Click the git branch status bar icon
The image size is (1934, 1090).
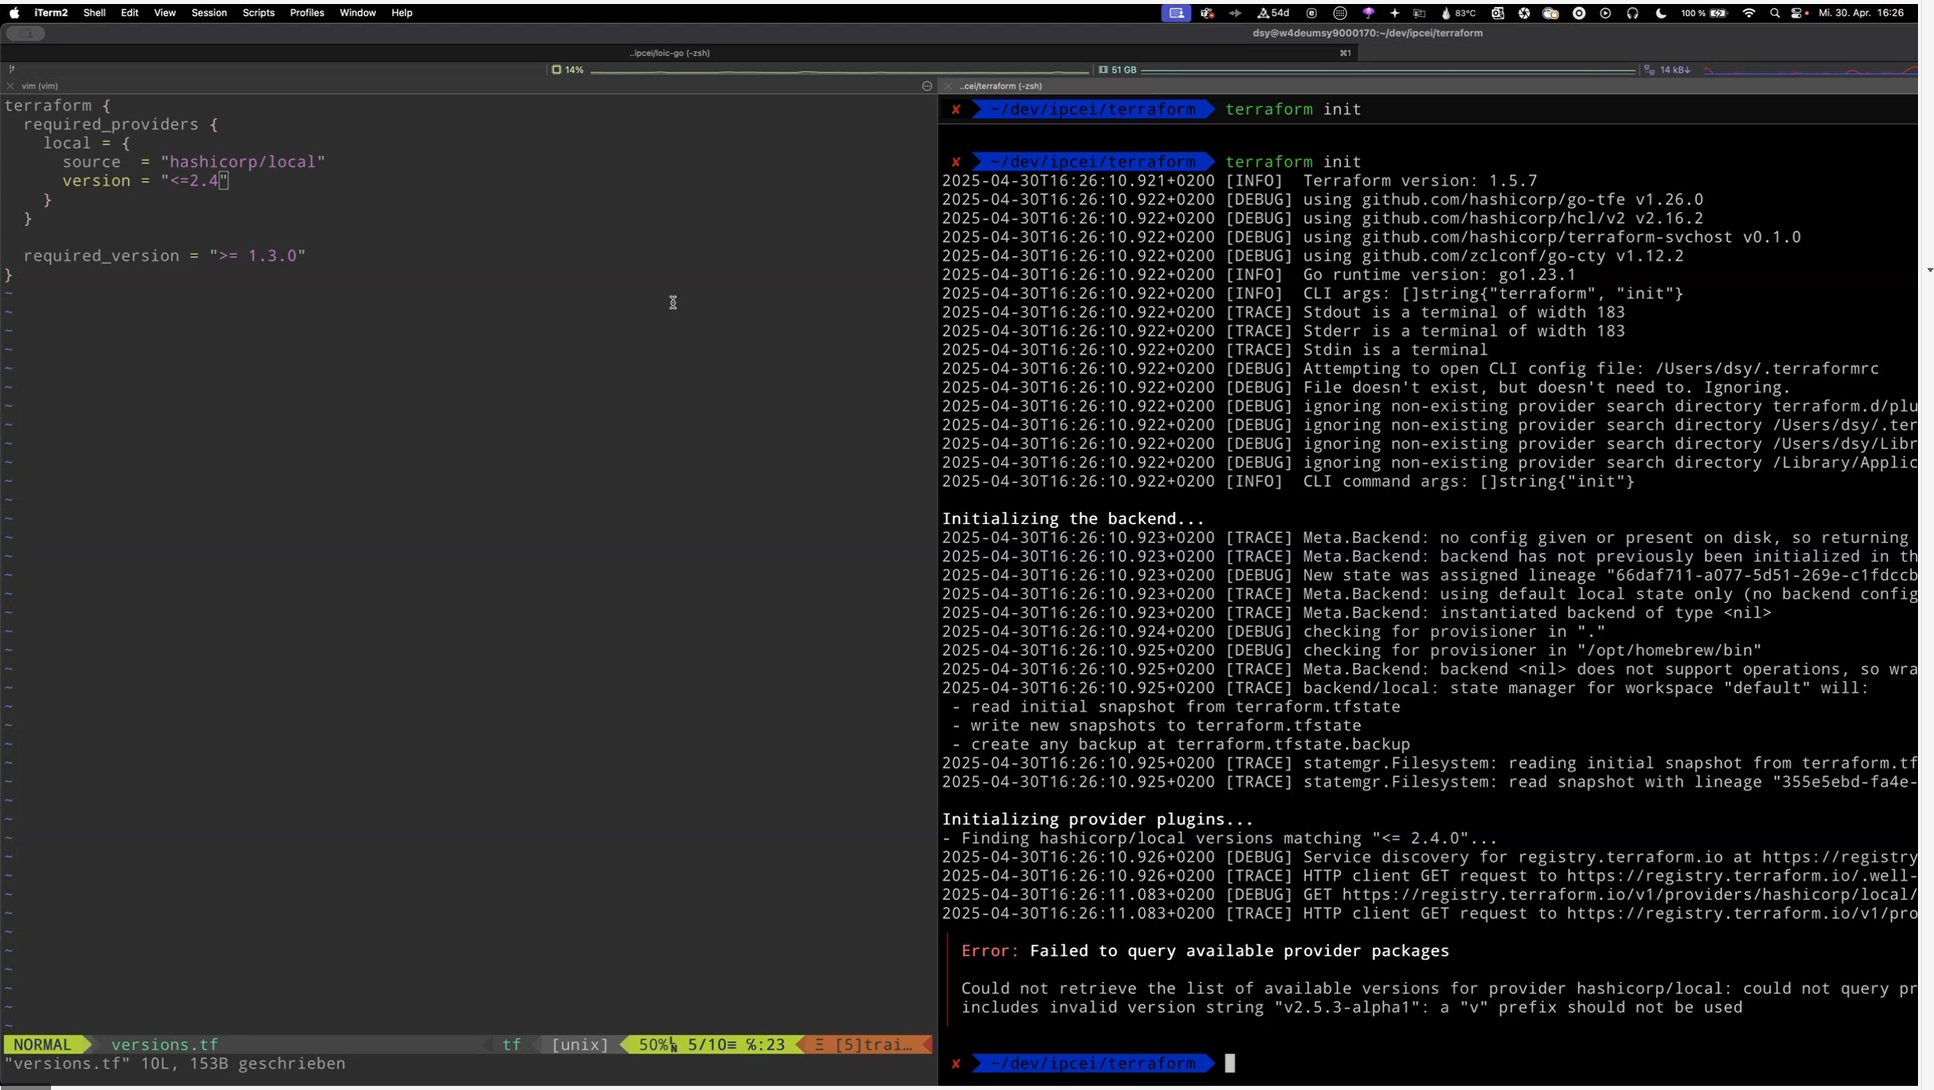point(11,70)
